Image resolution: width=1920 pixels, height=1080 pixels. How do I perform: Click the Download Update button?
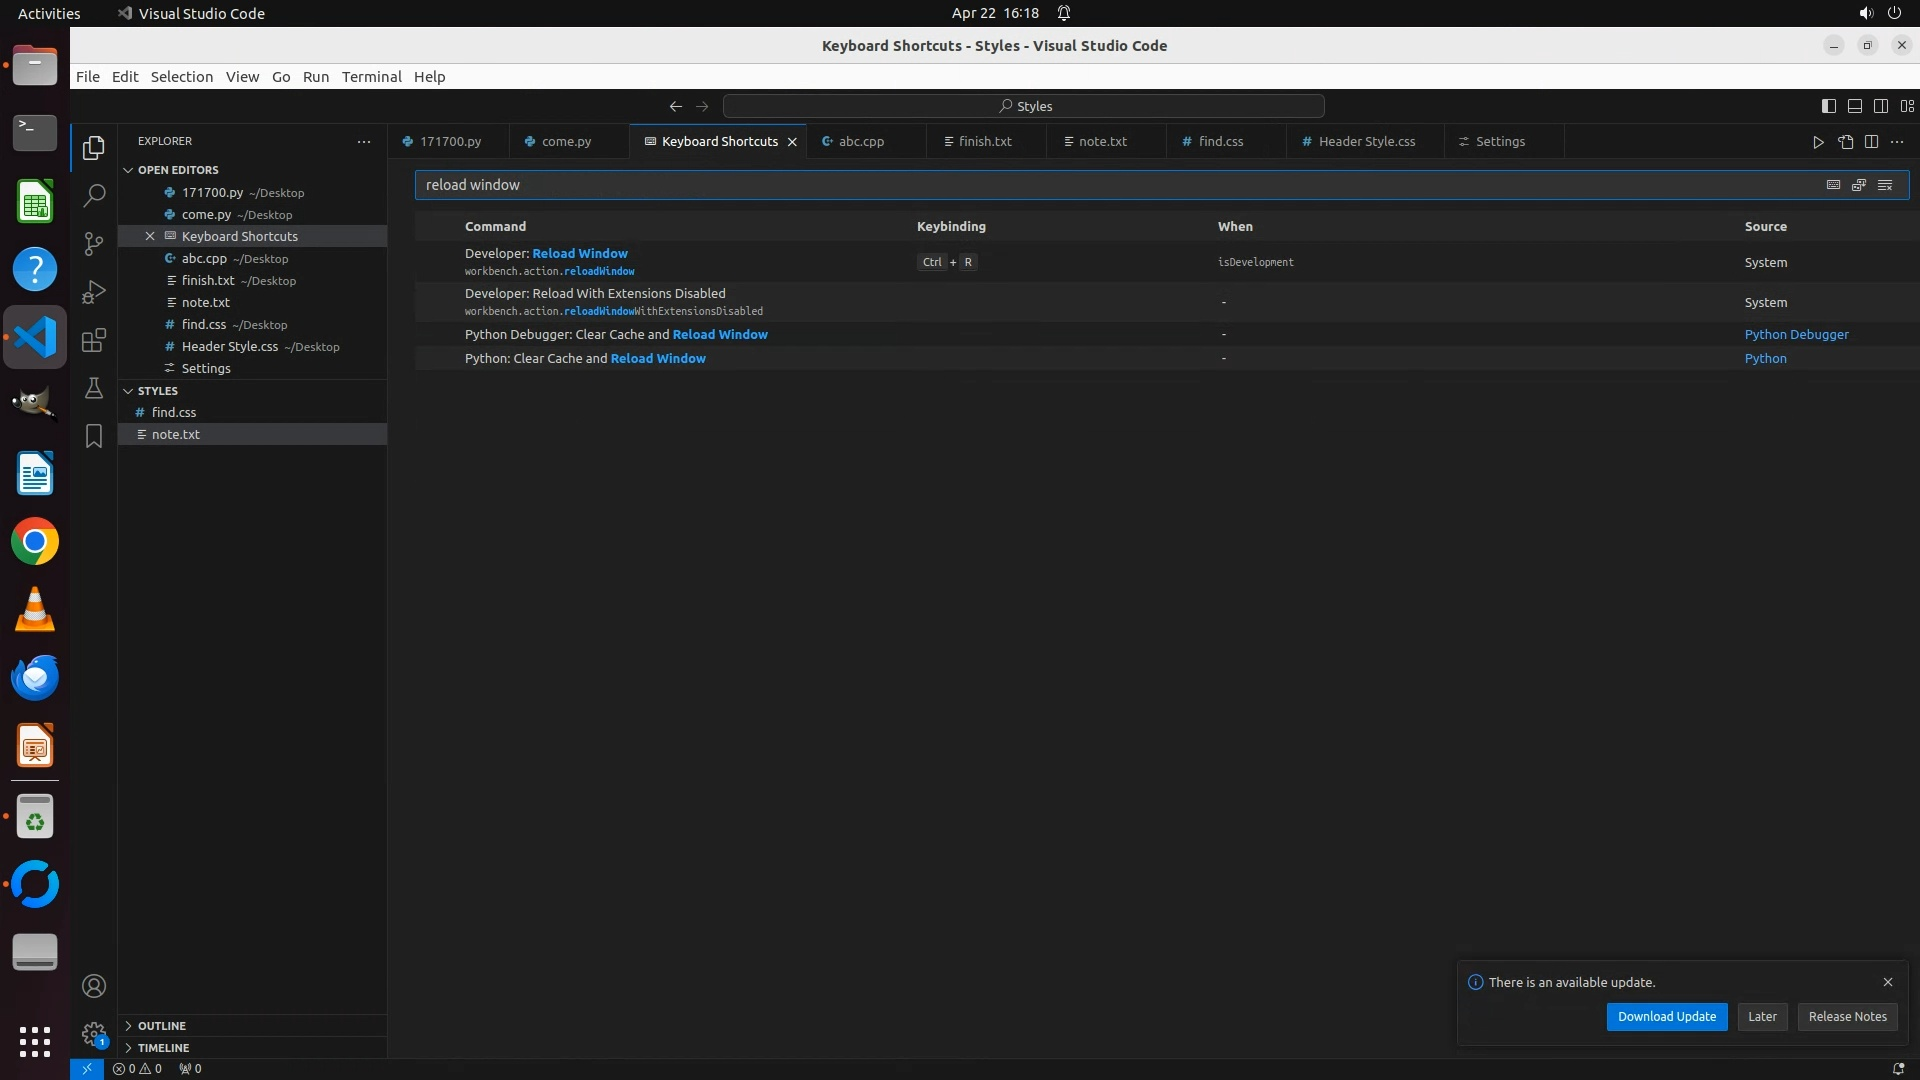coord(1666,1017)
